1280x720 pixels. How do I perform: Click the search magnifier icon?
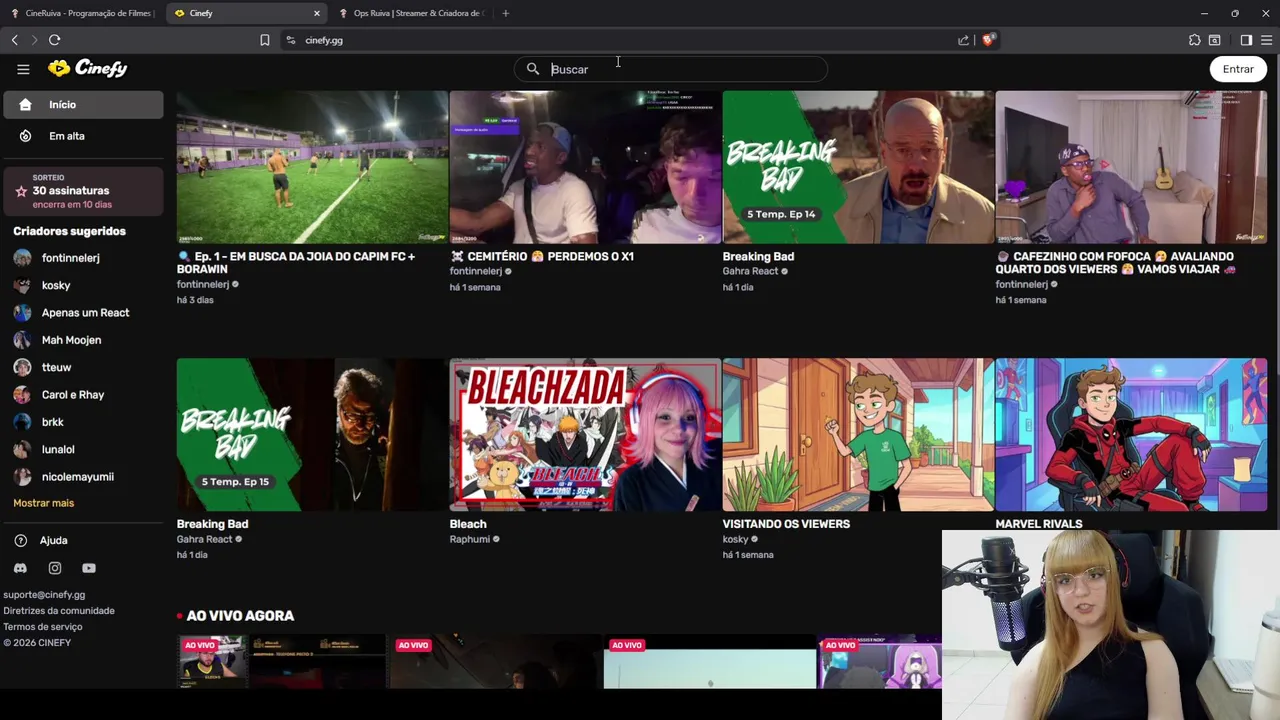pos(533,69)
